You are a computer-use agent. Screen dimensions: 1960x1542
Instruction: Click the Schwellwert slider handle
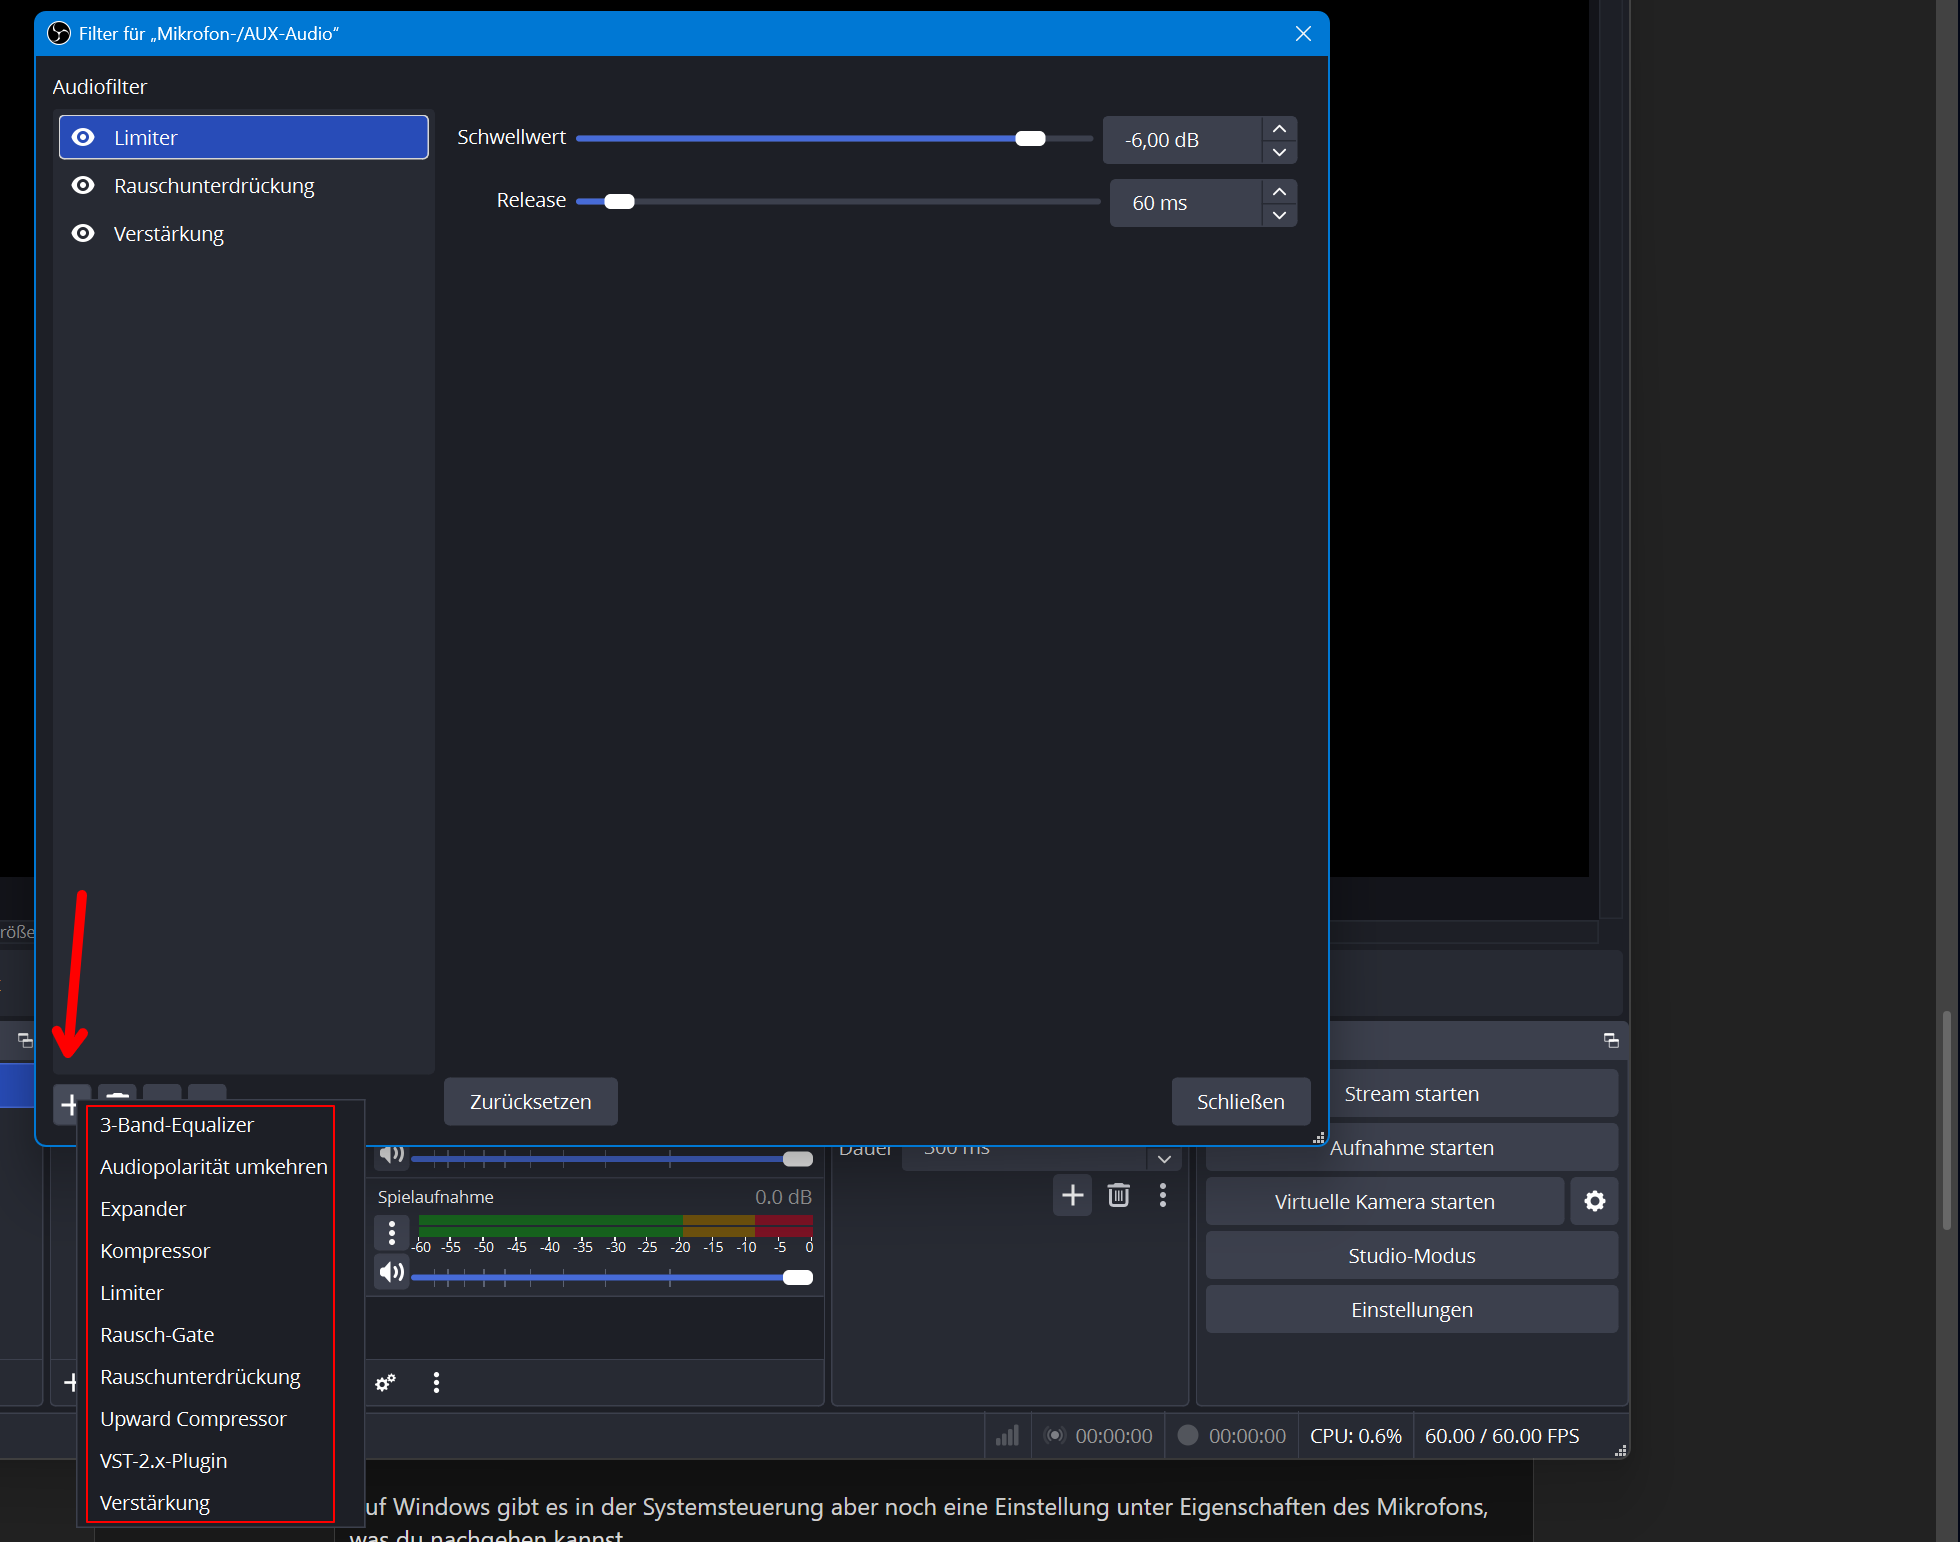click(x=1030, y=138)
